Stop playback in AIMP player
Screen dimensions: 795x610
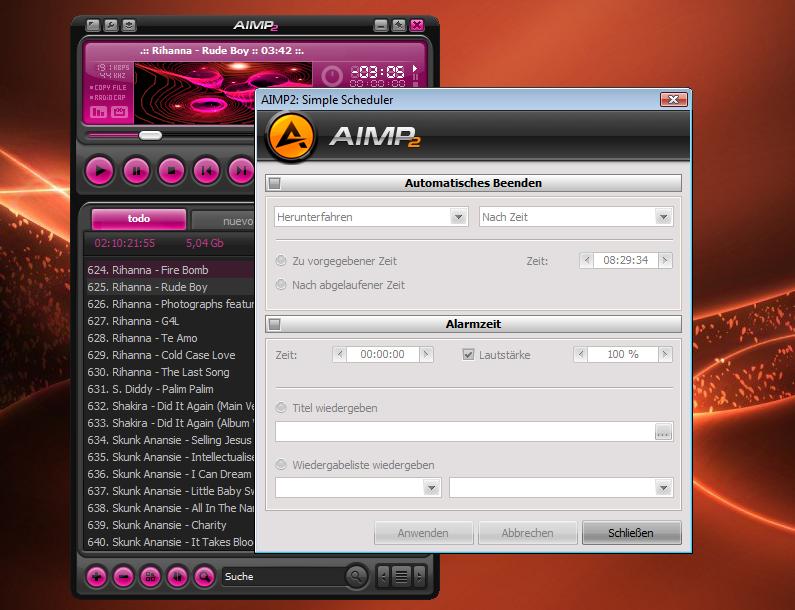pyautogui.click(x=171, y=171)
